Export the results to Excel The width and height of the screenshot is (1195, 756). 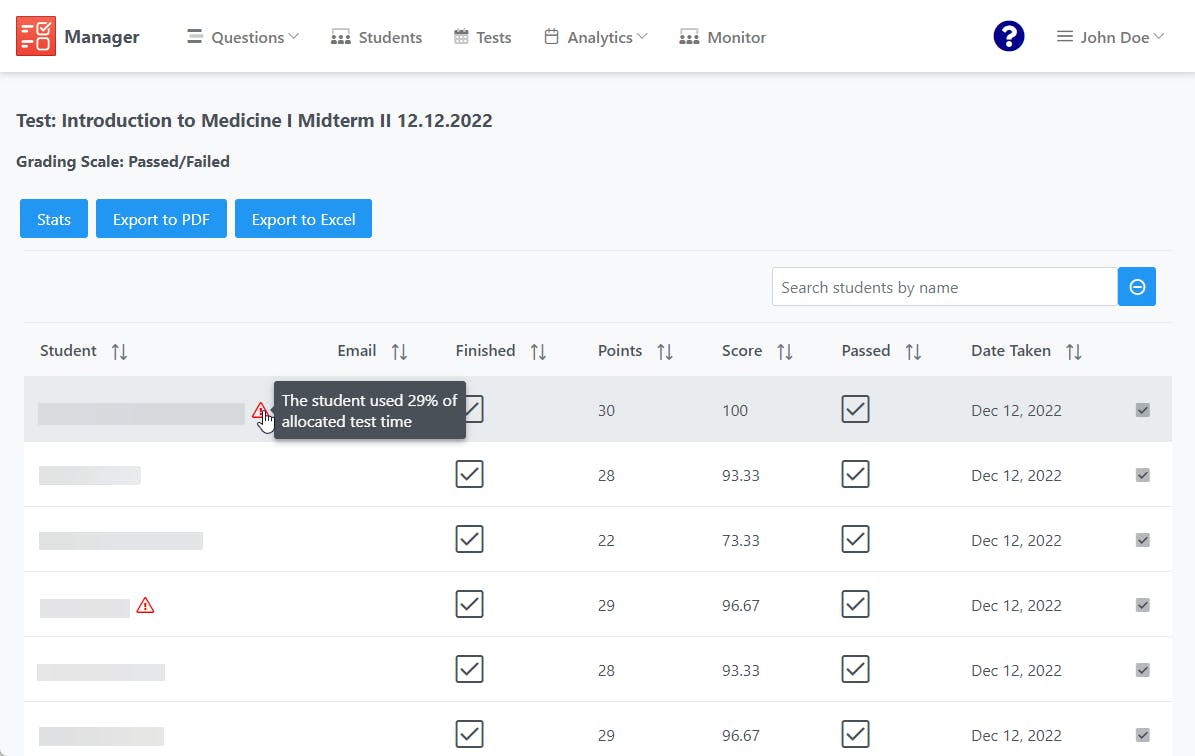(x=303, y=218)
